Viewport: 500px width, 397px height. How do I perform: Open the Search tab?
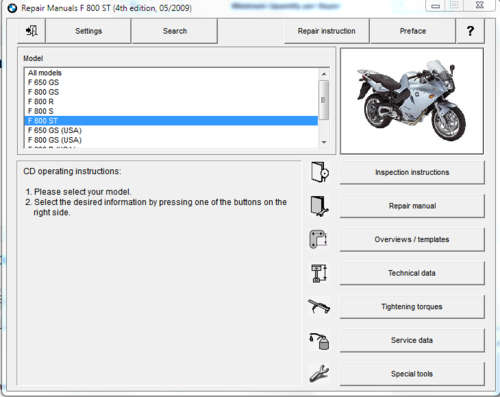175,31
